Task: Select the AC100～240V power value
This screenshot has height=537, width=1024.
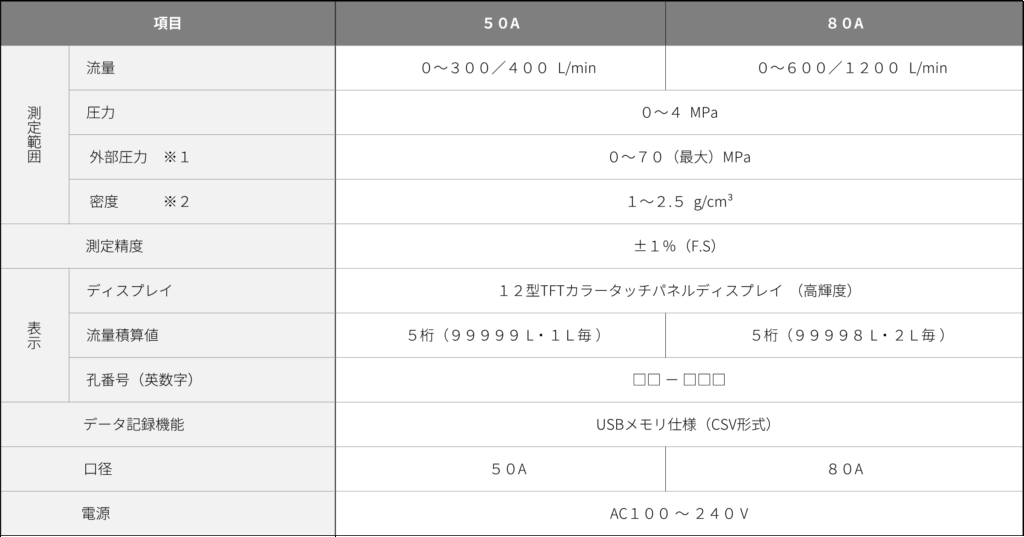Action: coord(679,514)
